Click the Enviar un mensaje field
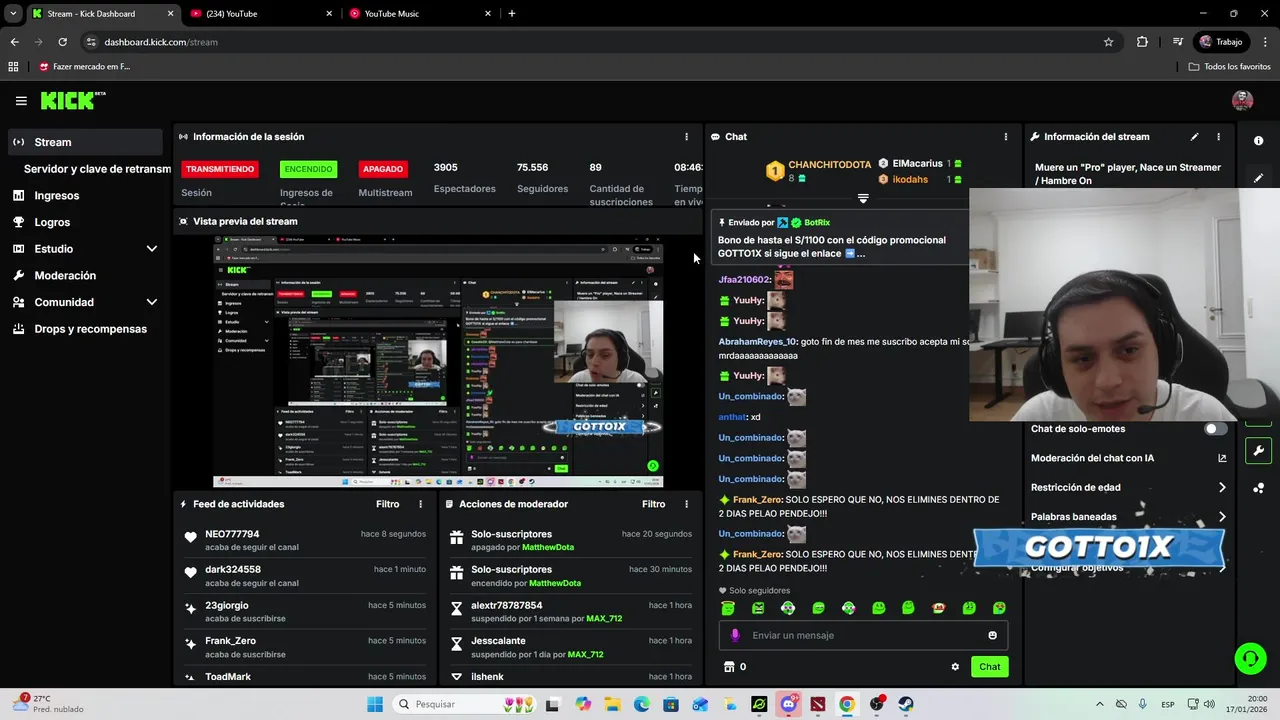1280x720 pixels. click(x=863, y=635)
